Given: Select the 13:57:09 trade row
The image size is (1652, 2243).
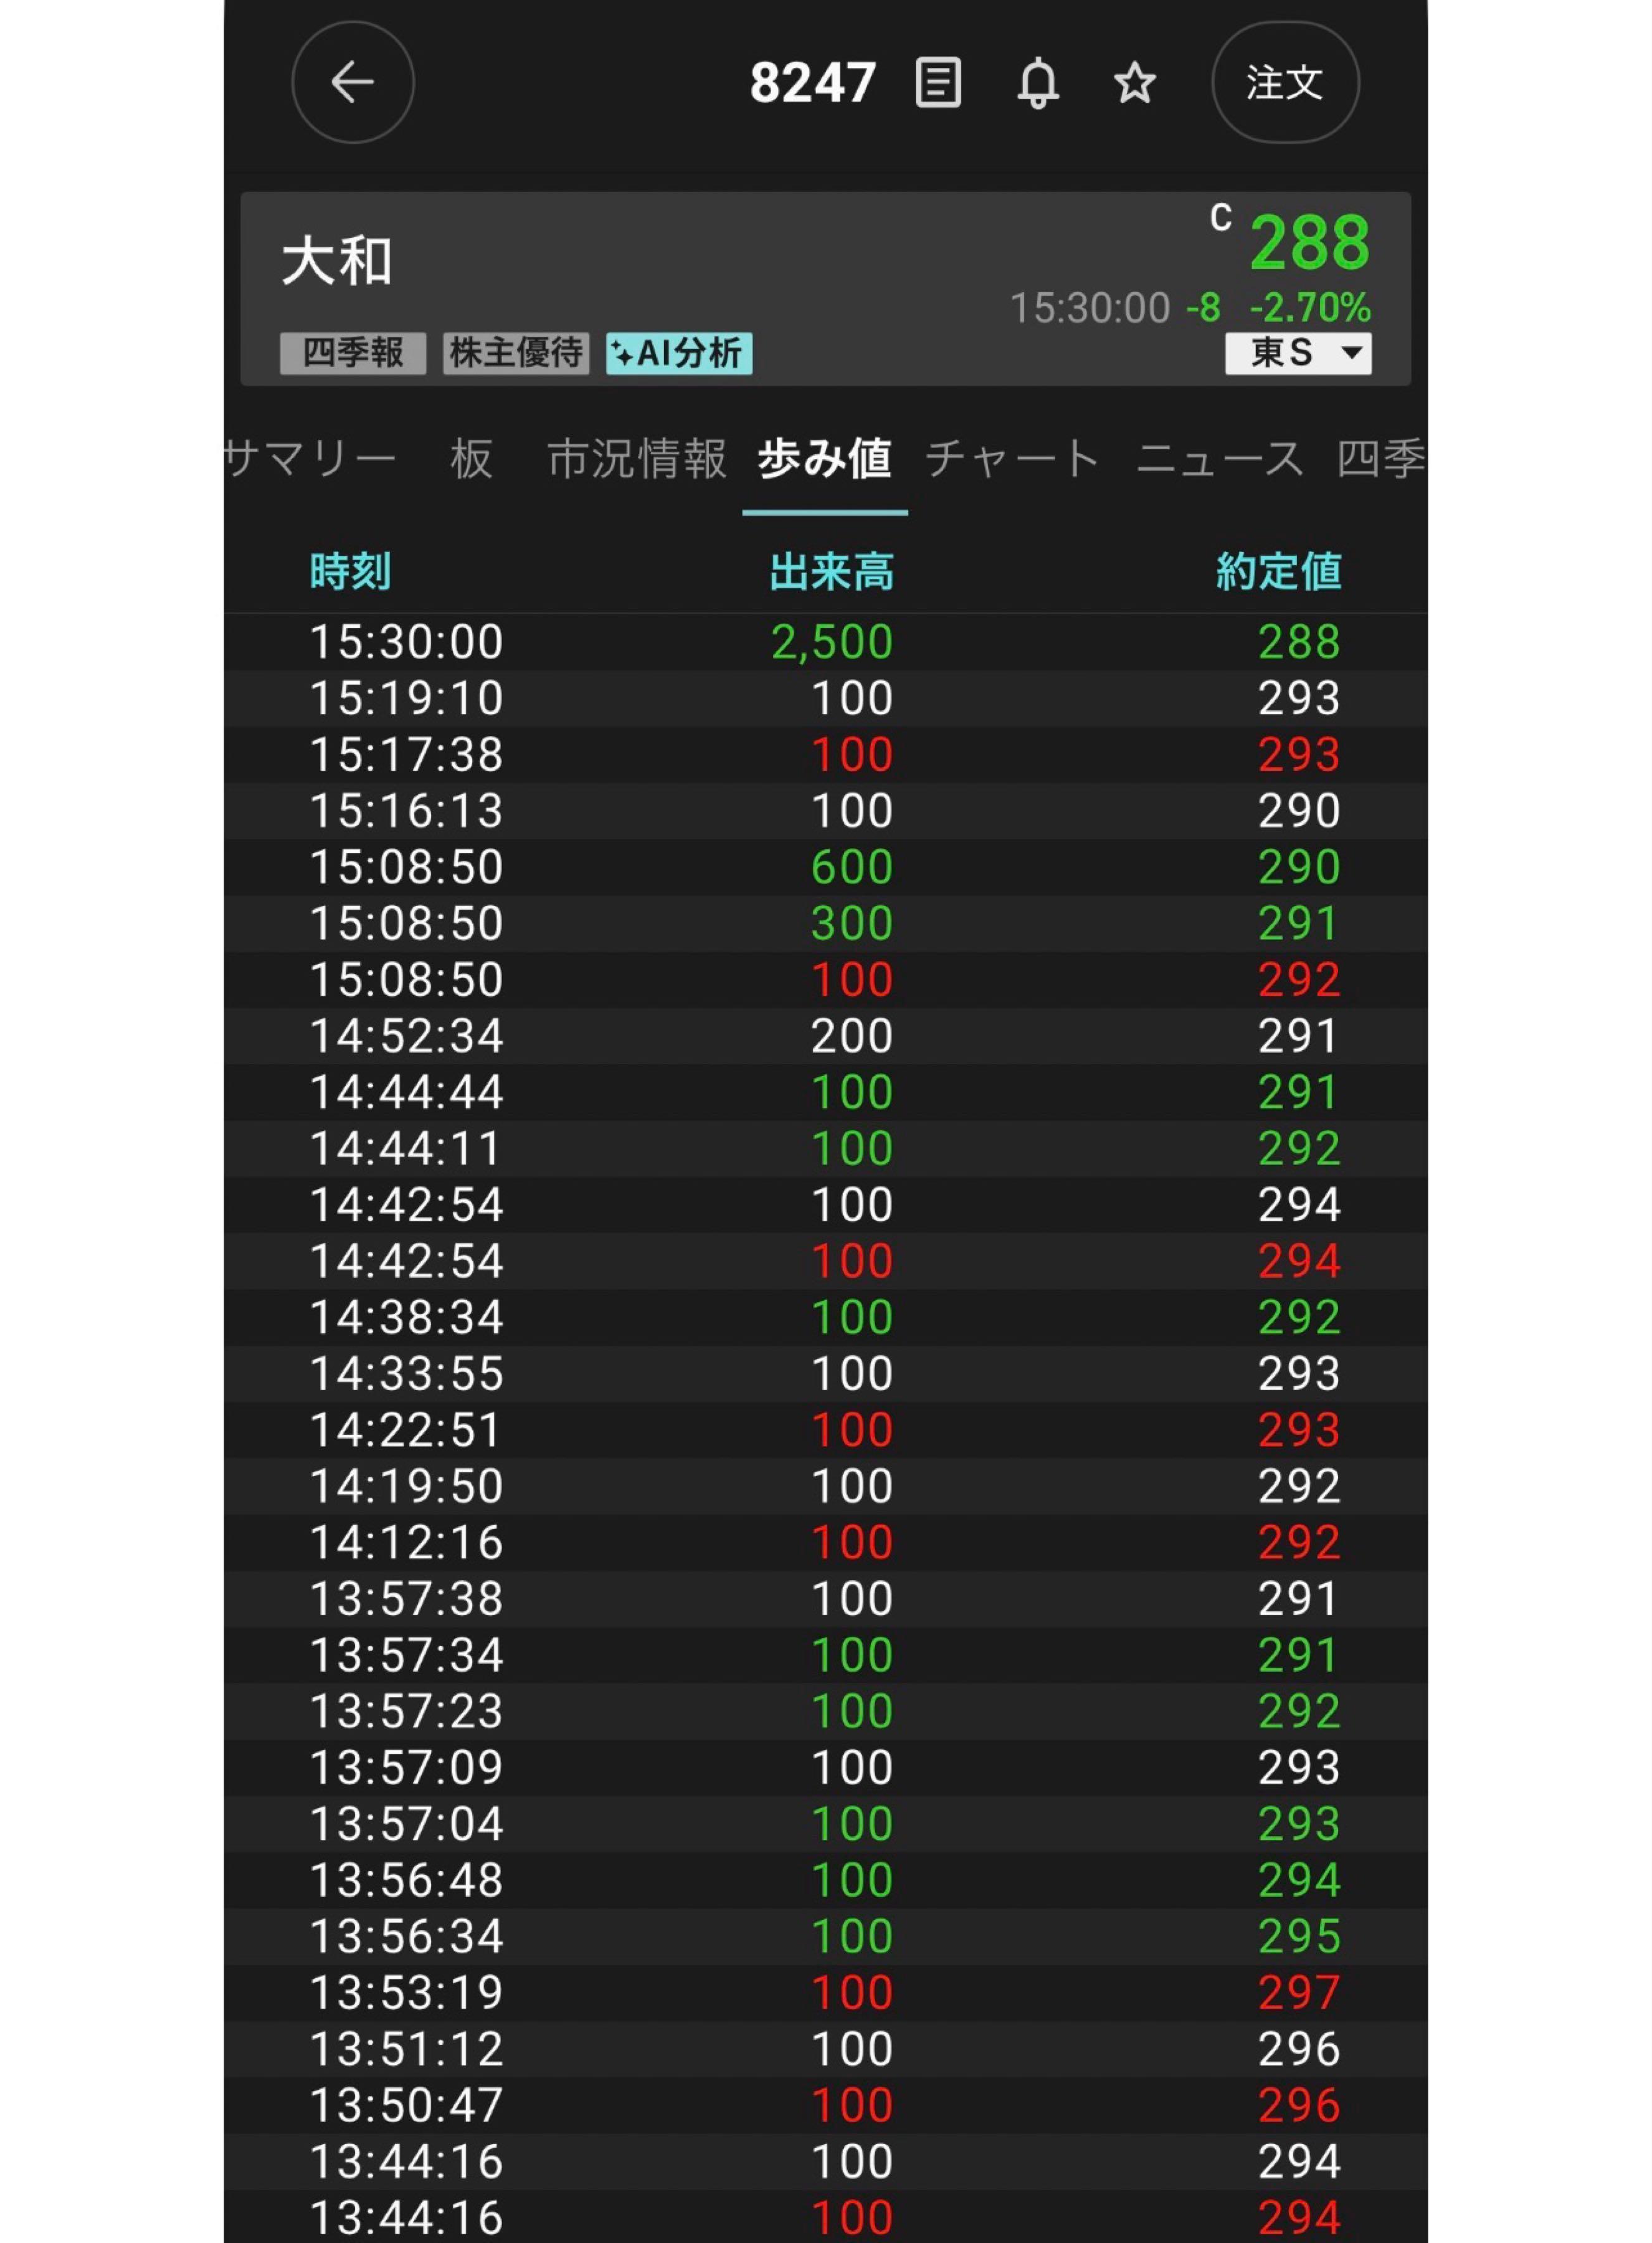Looking at the screenshot, I should (826, 1767).
